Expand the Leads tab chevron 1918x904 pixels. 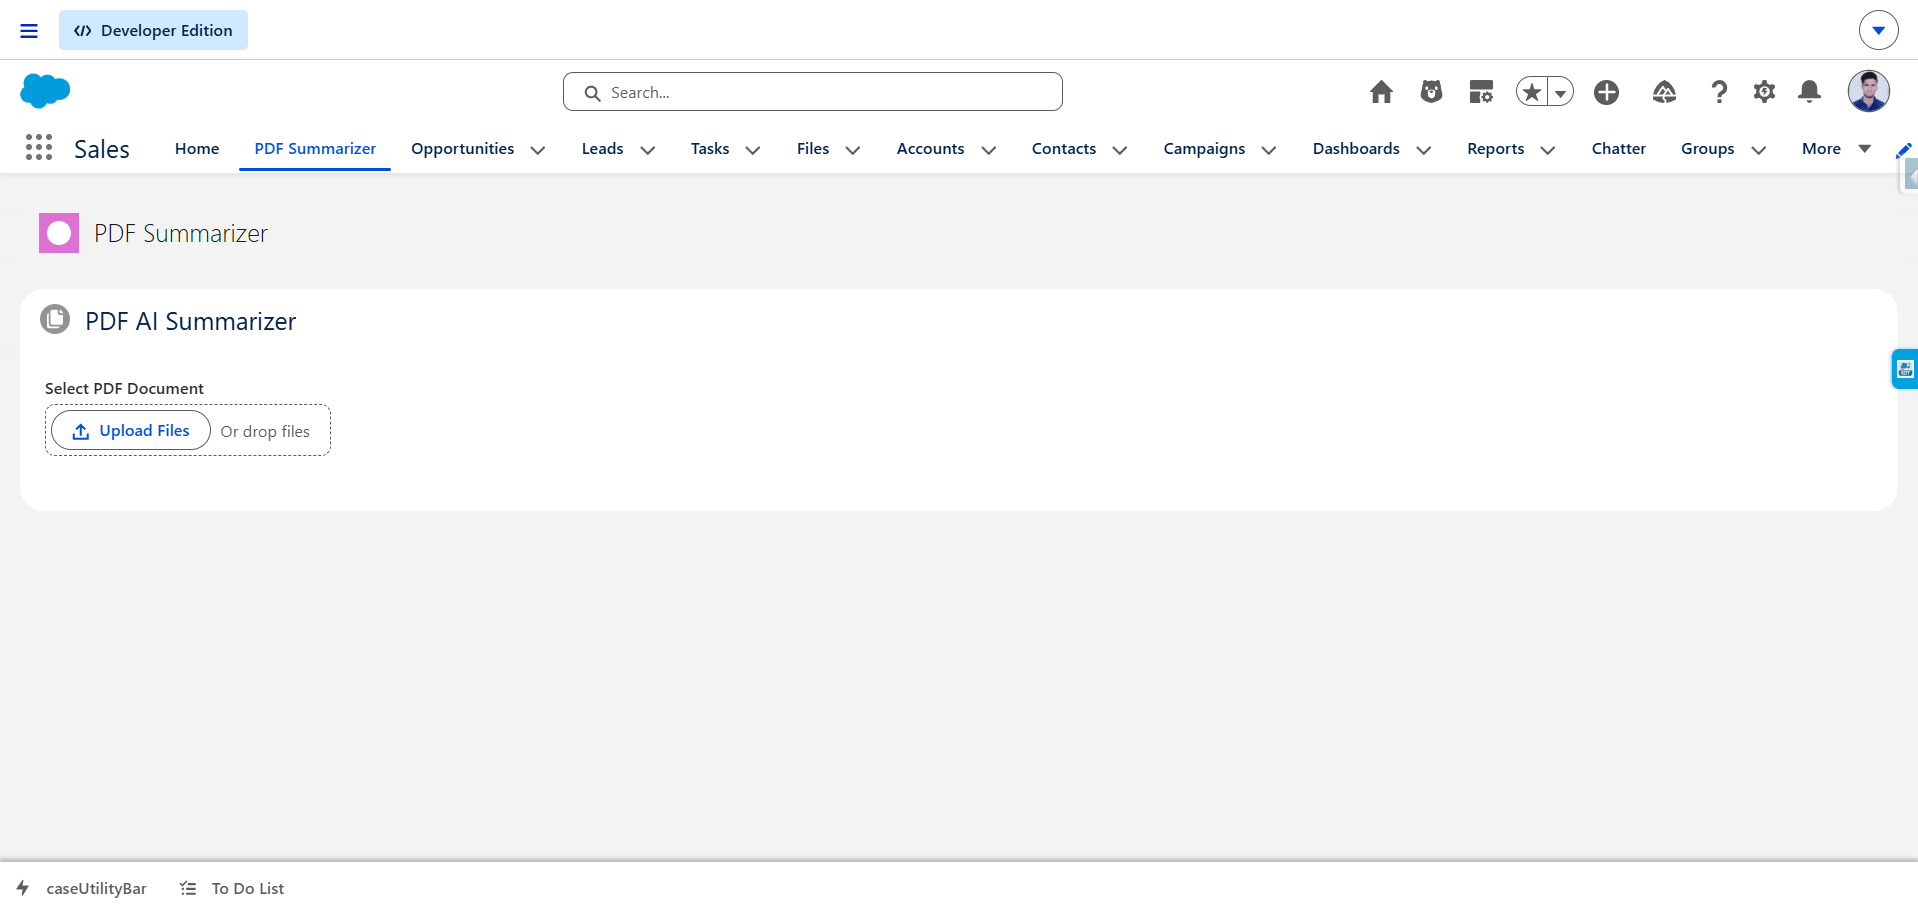coord(648,150)
